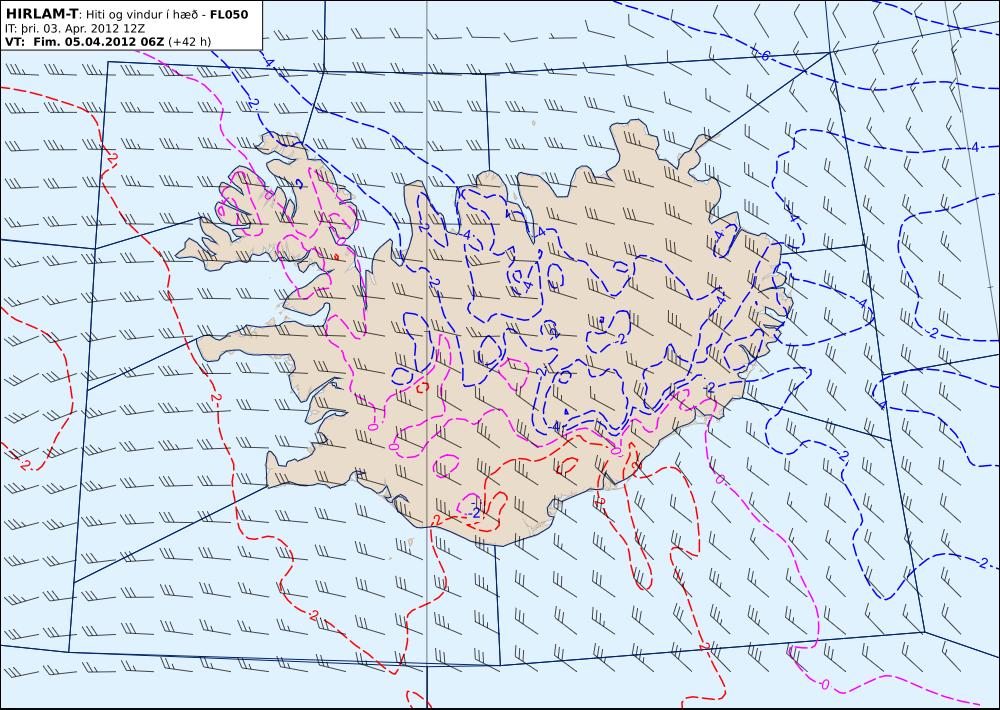Click the "Fim. 05.04.2012 06Z" valid time
This screenshot has height=710, width=1000.
[98, 41]
